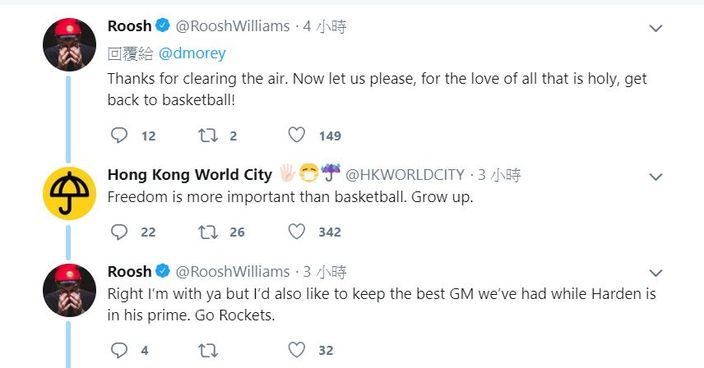Click the yellow umbrella profile picture
704x368 pixels.
coord(69,193)
